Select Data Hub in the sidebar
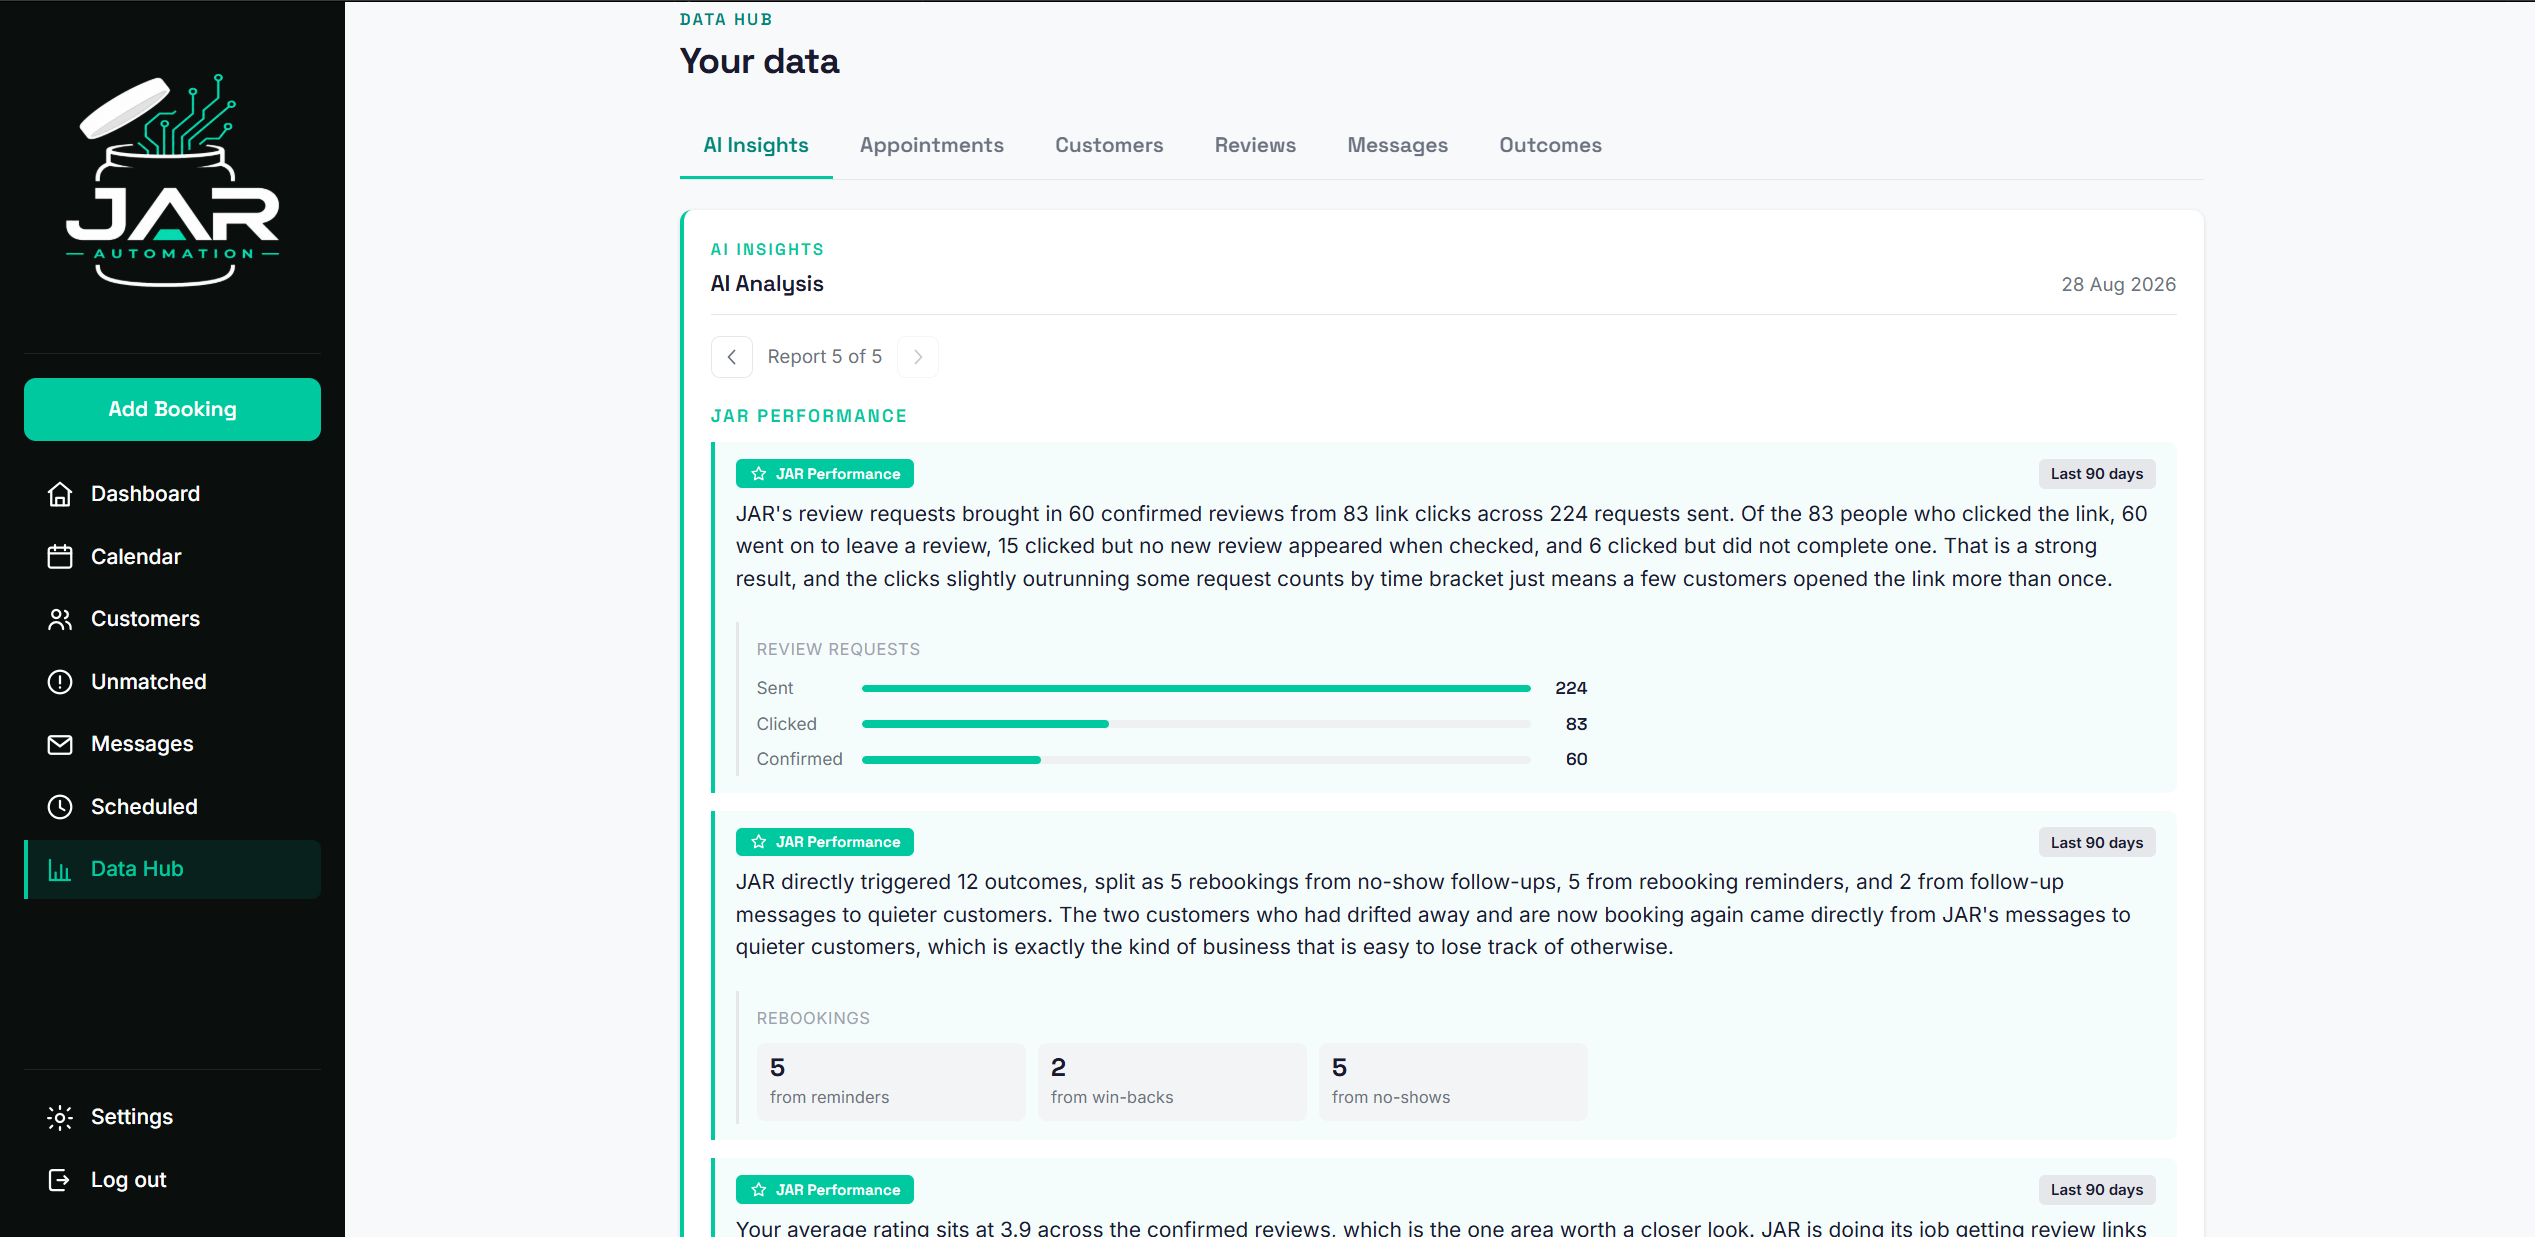The width and height of the screenshot is (2535, 1237). pyautogui.click(x=172, y=870)
